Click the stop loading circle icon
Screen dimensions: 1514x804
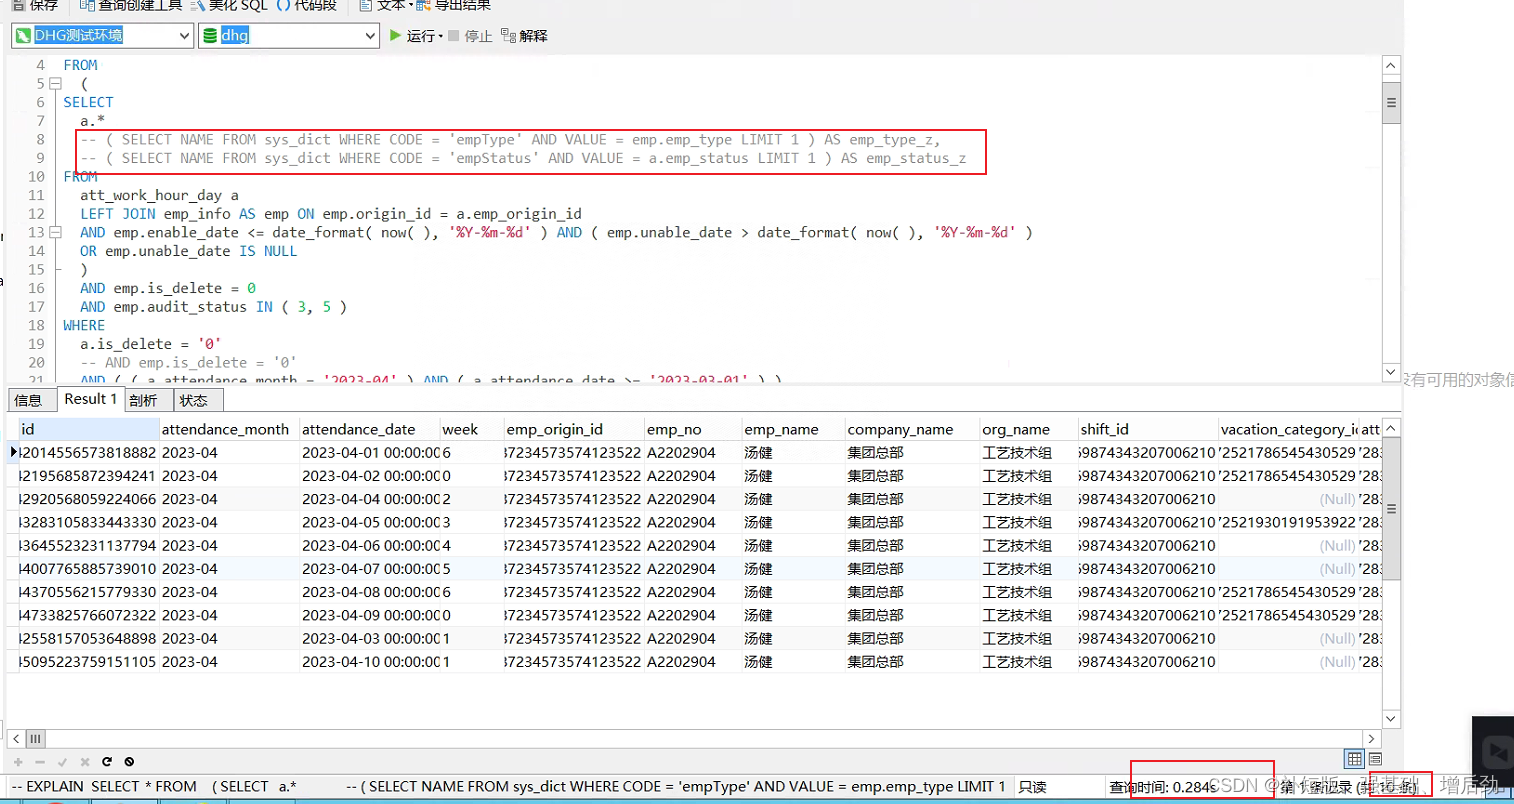click(x=129, y=762)
